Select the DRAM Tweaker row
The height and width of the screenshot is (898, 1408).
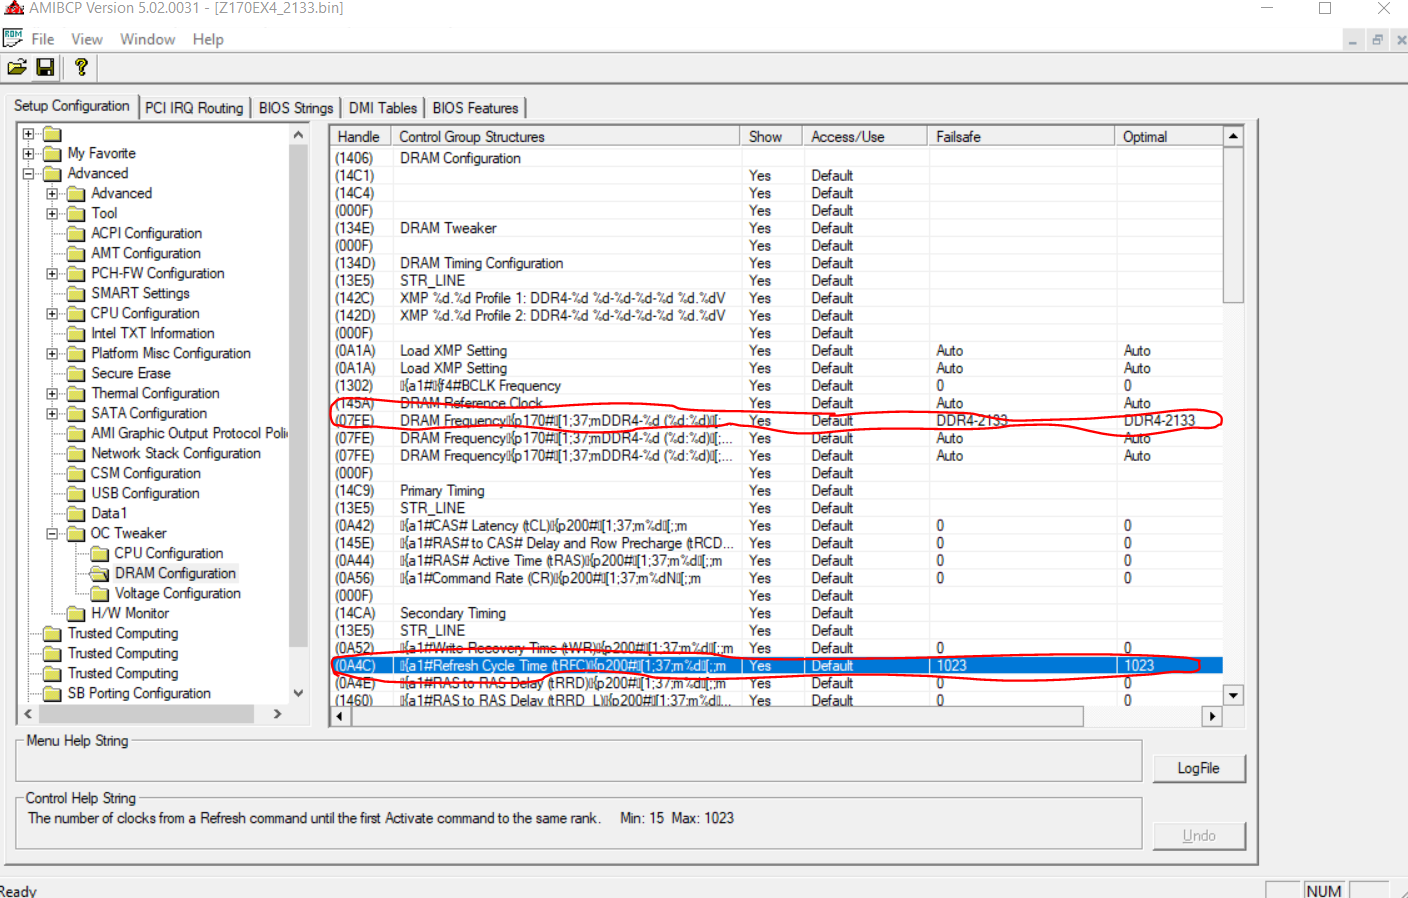pos(777,228)
